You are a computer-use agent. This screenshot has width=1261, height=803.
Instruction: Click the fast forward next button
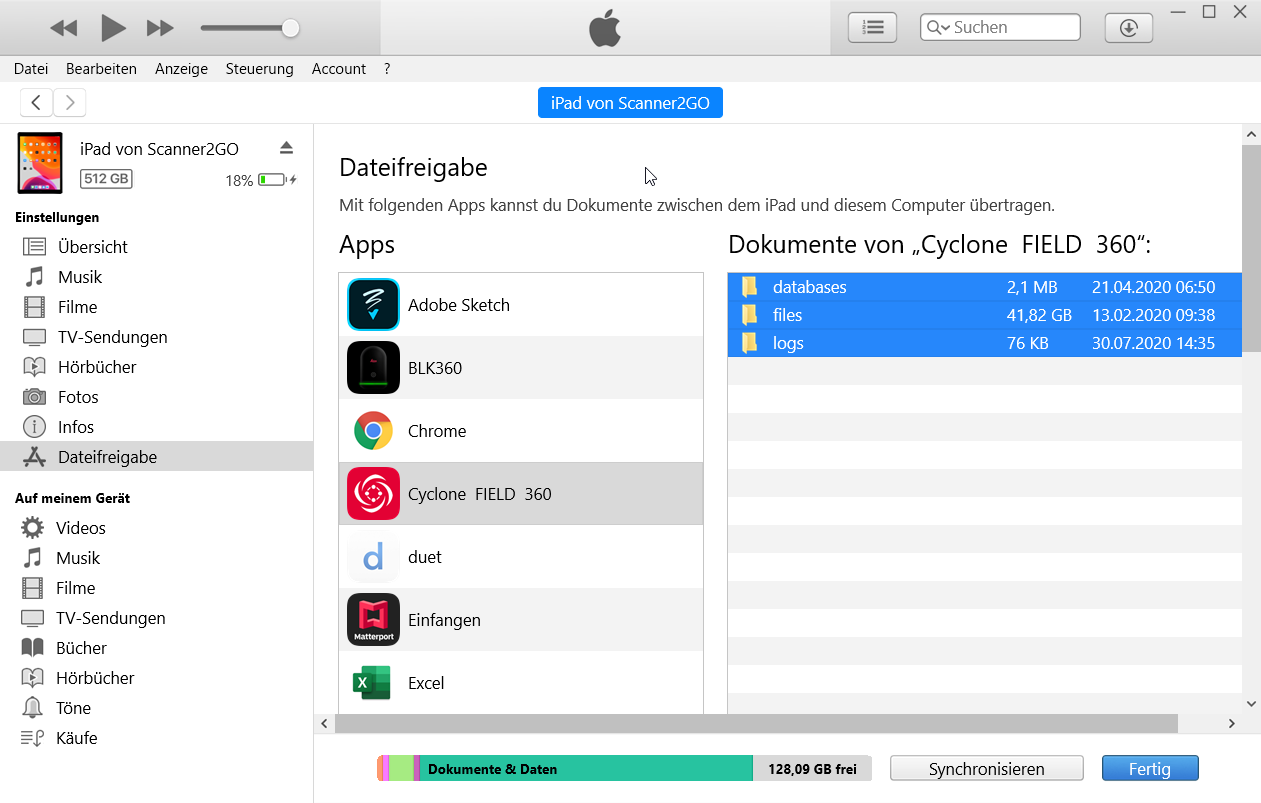[160, 28]
